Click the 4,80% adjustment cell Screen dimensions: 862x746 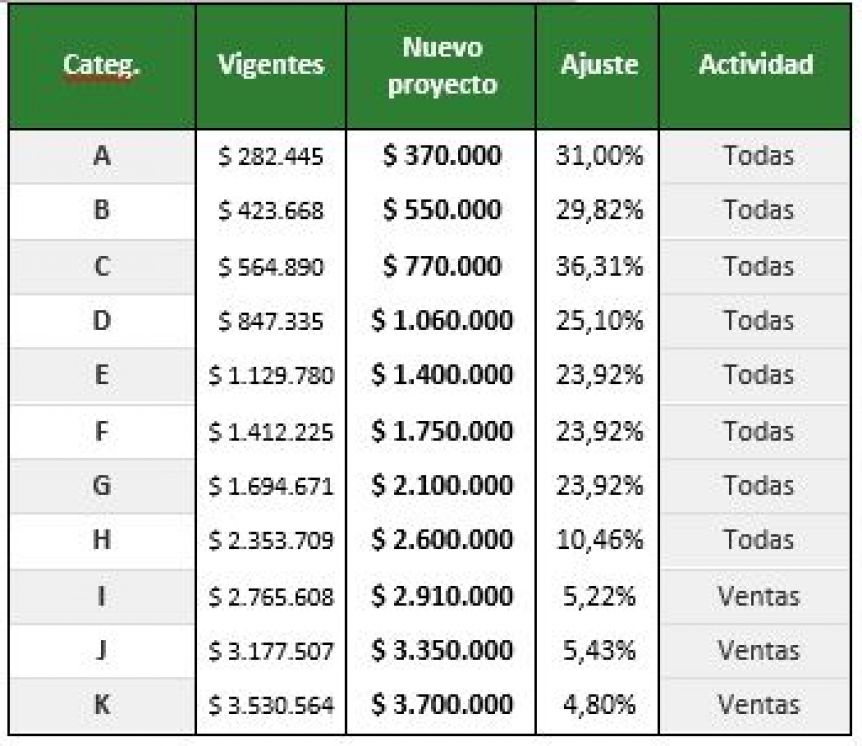point(598,705)
